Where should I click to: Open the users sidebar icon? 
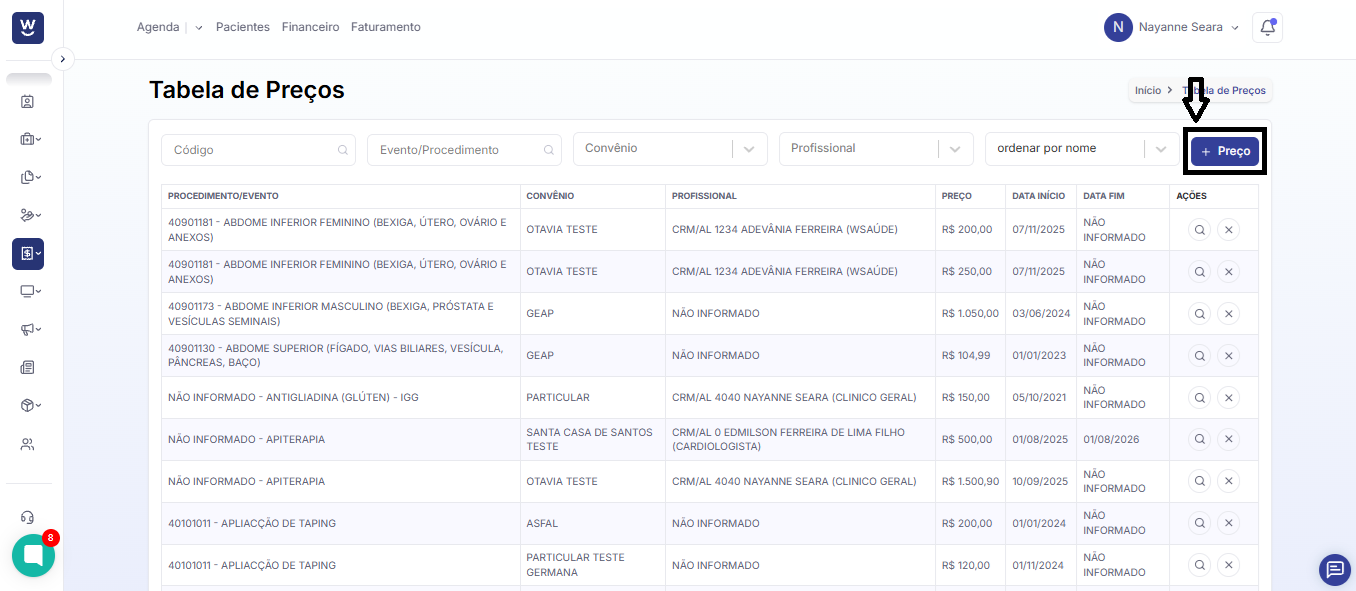(x=28, y=444)
